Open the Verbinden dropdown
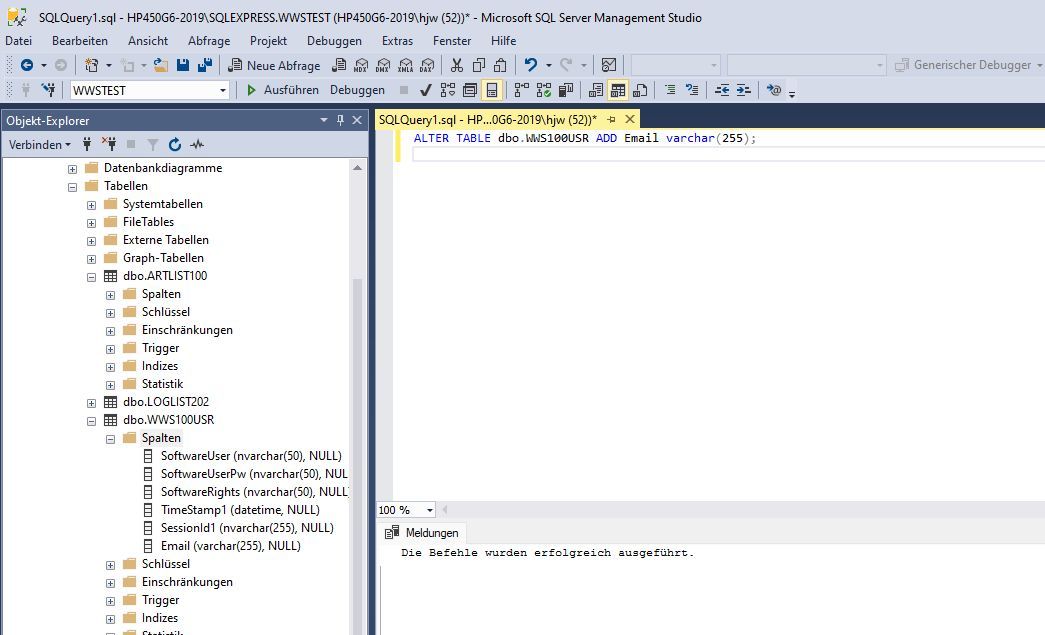1045x635 pixels. [x=39, y=145]
